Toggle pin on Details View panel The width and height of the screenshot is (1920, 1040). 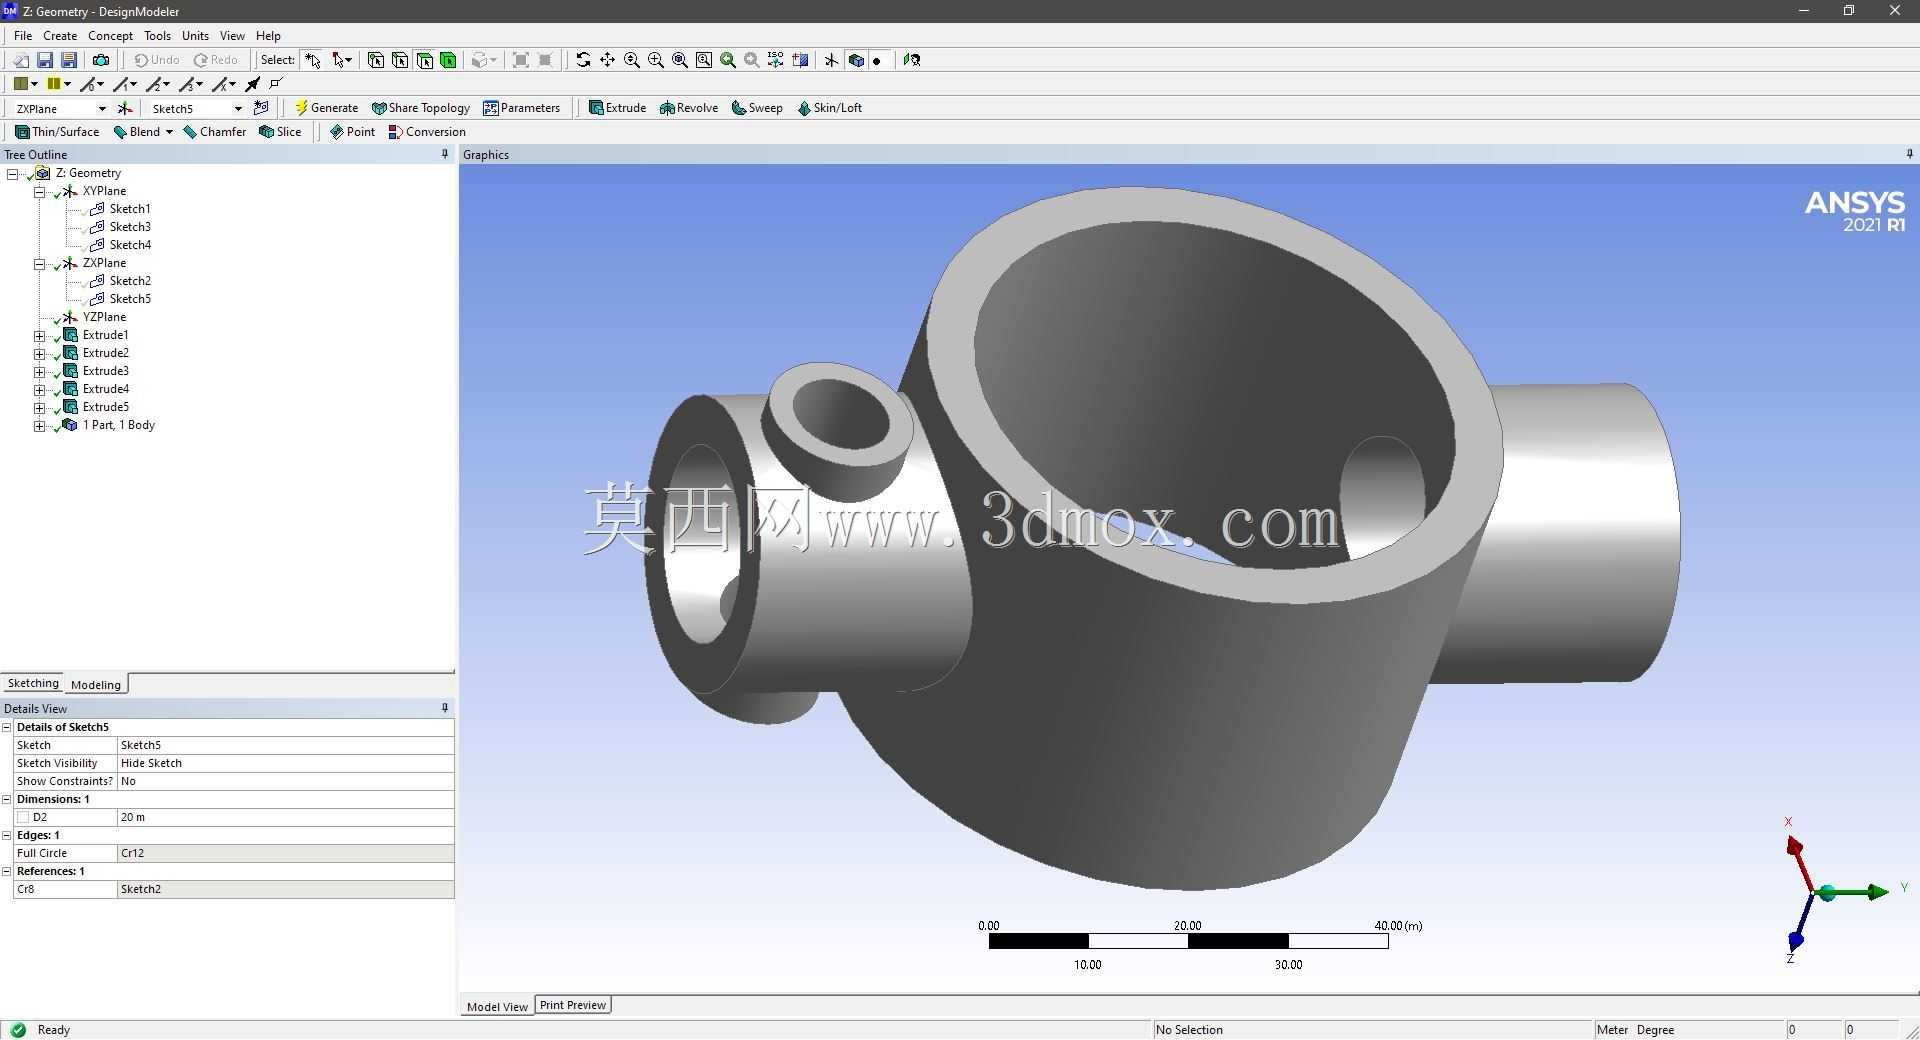(x=445, y=708)
